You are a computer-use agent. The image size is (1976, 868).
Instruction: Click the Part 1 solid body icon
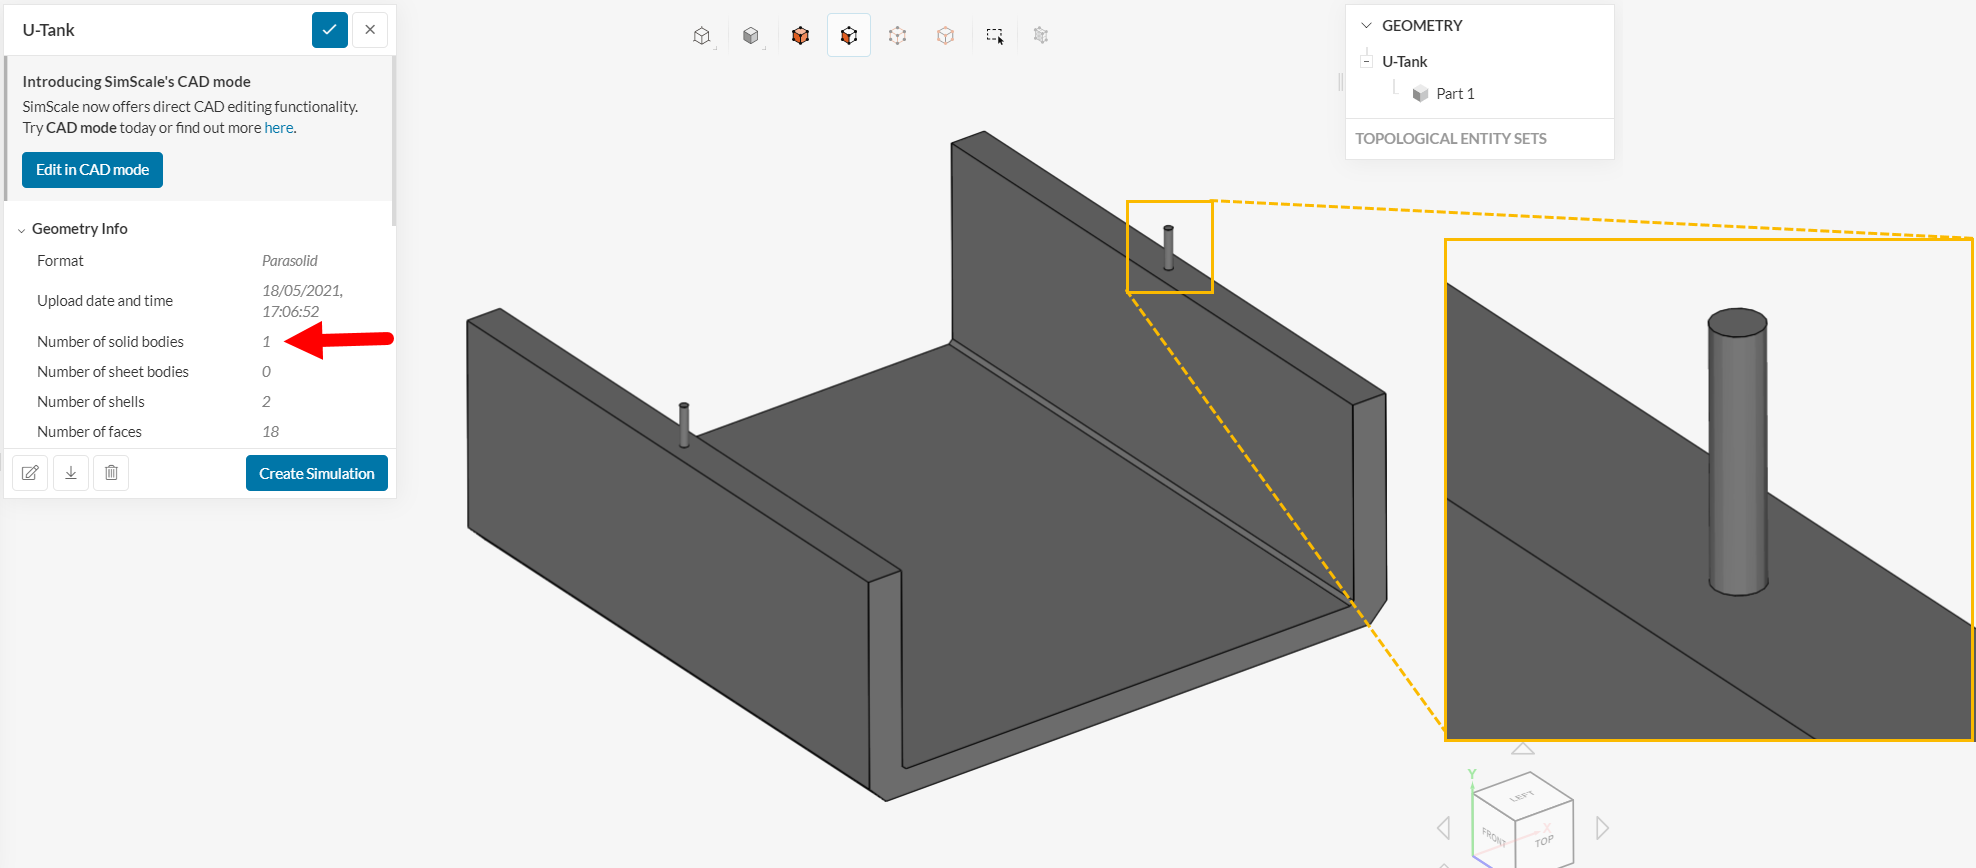1420,94
